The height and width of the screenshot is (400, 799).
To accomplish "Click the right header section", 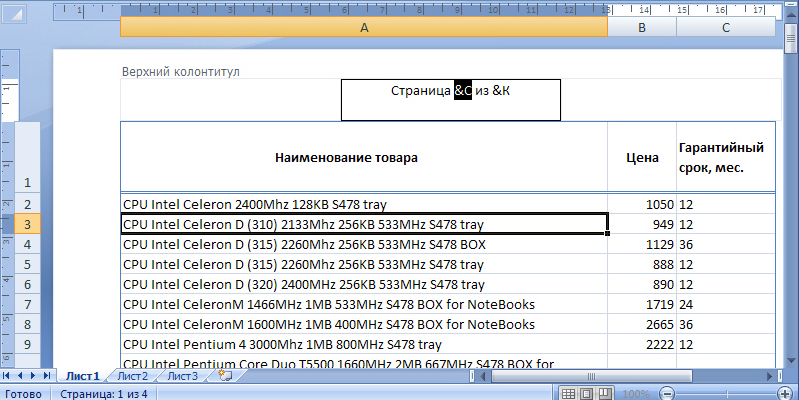I will [x=671, y=100].
